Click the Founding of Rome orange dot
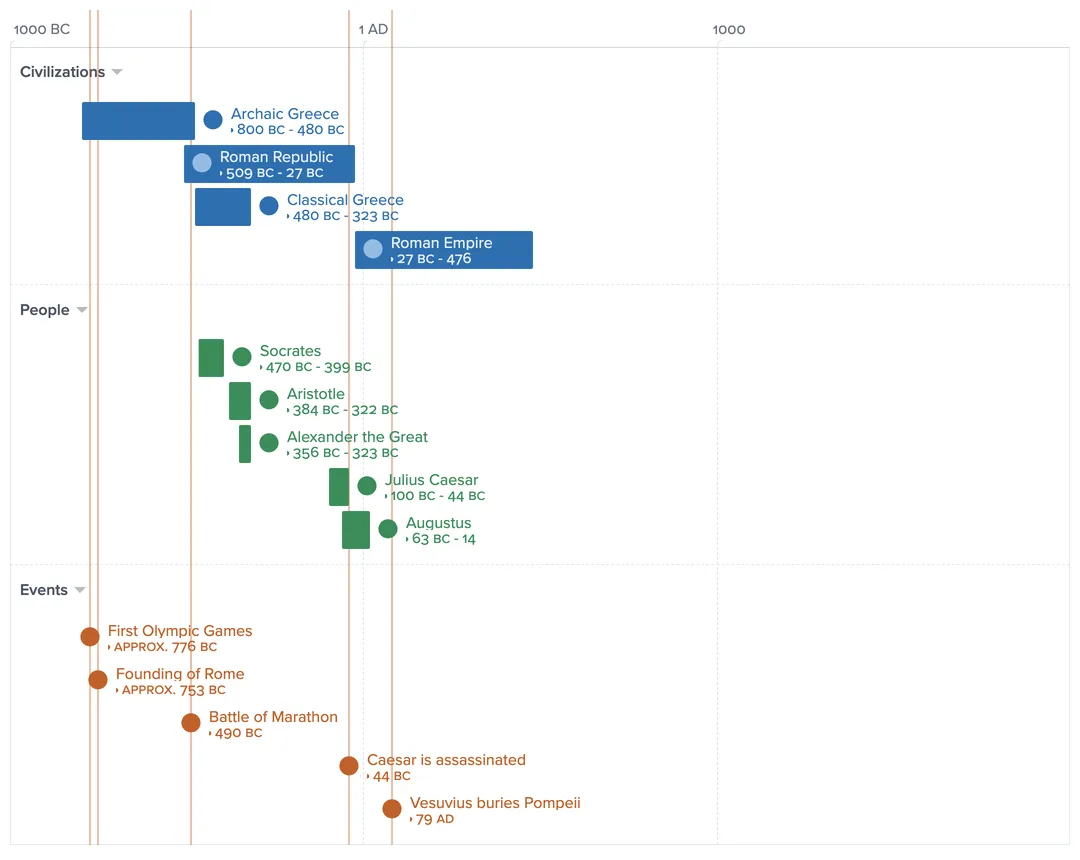The image size is (1080, 860). point(98,680)
